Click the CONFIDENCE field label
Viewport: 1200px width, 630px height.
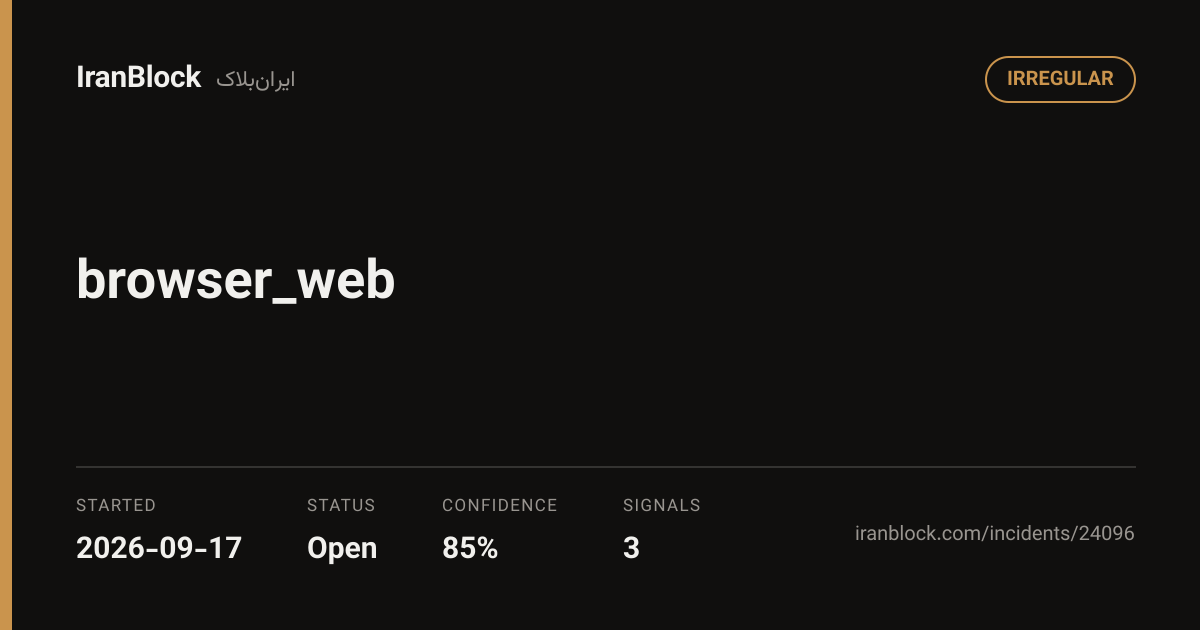click(500, 505)
